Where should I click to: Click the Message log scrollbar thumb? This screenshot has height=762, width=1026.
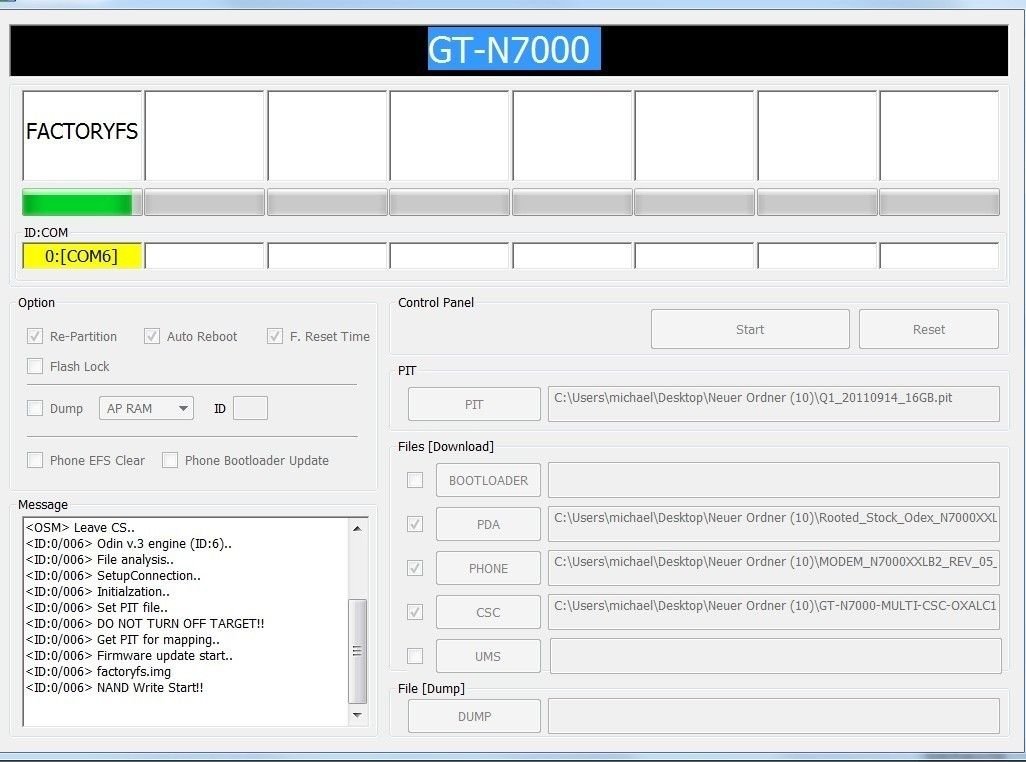(357, 651)
